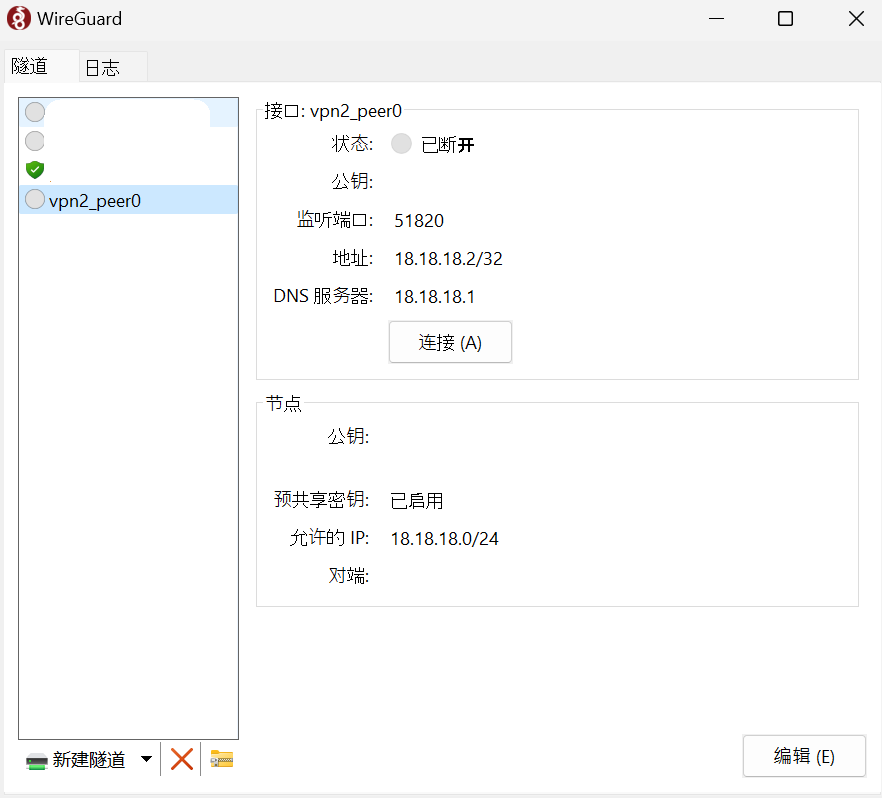Click the 已启用 preshared key value

click(417, 501)
